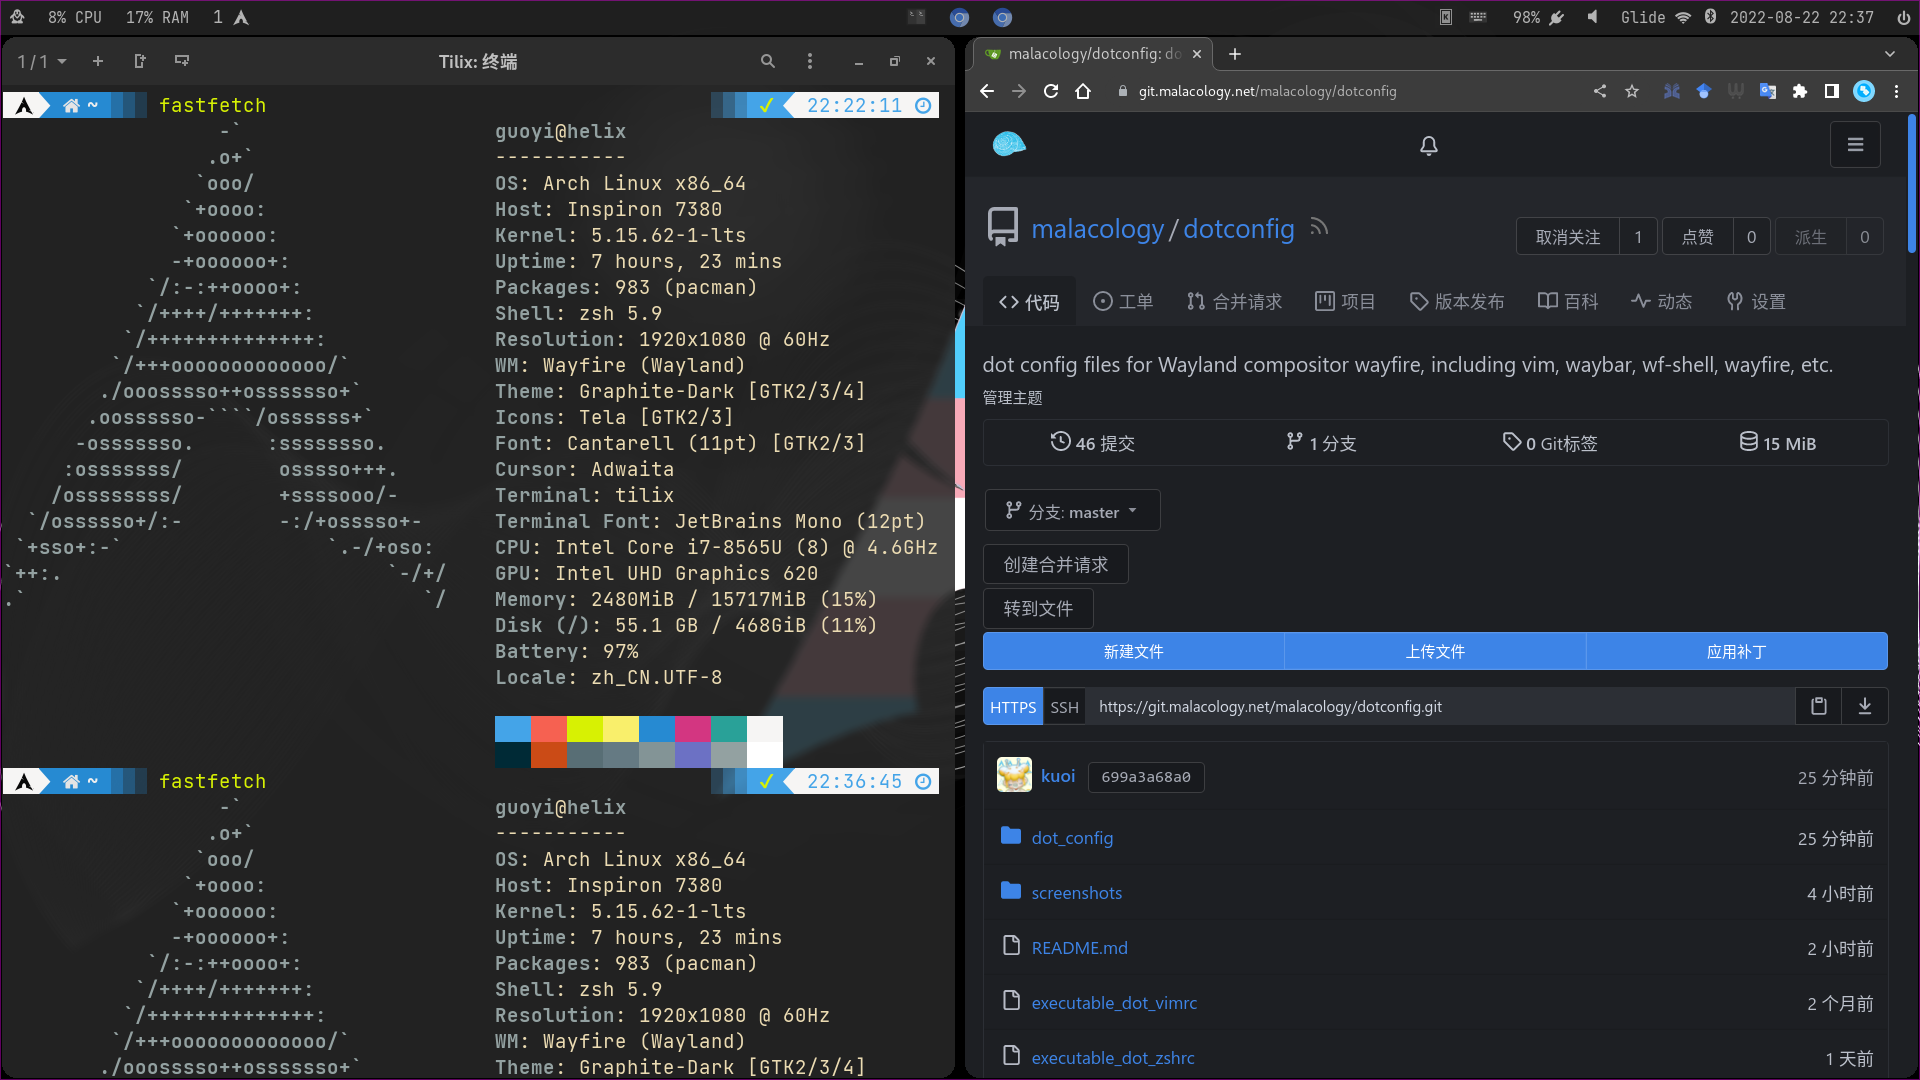Screen dimensions: 1920x1080
Task: Click the 应用补丁 button
Action: 1737,652
